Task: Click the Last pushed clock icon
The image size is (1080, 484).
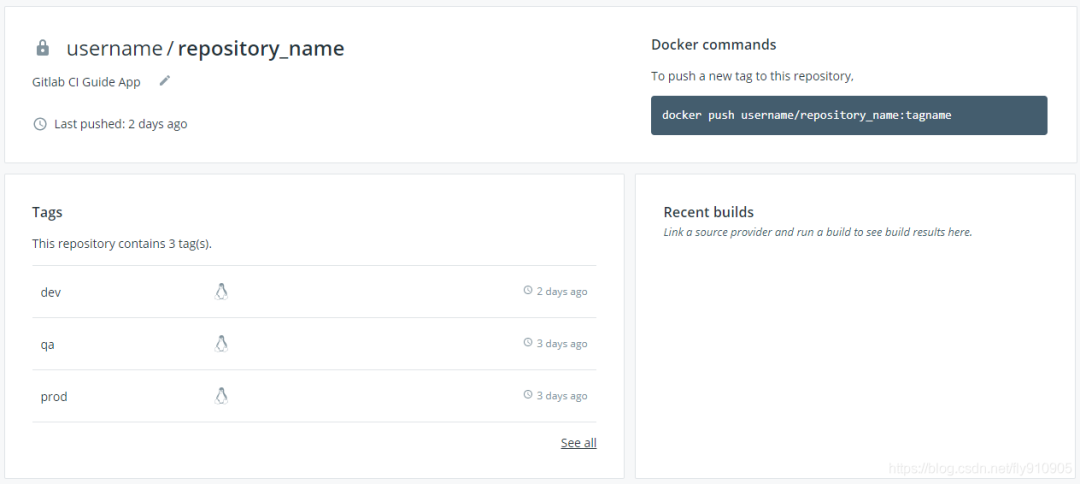Action: [x=40, y=124]
